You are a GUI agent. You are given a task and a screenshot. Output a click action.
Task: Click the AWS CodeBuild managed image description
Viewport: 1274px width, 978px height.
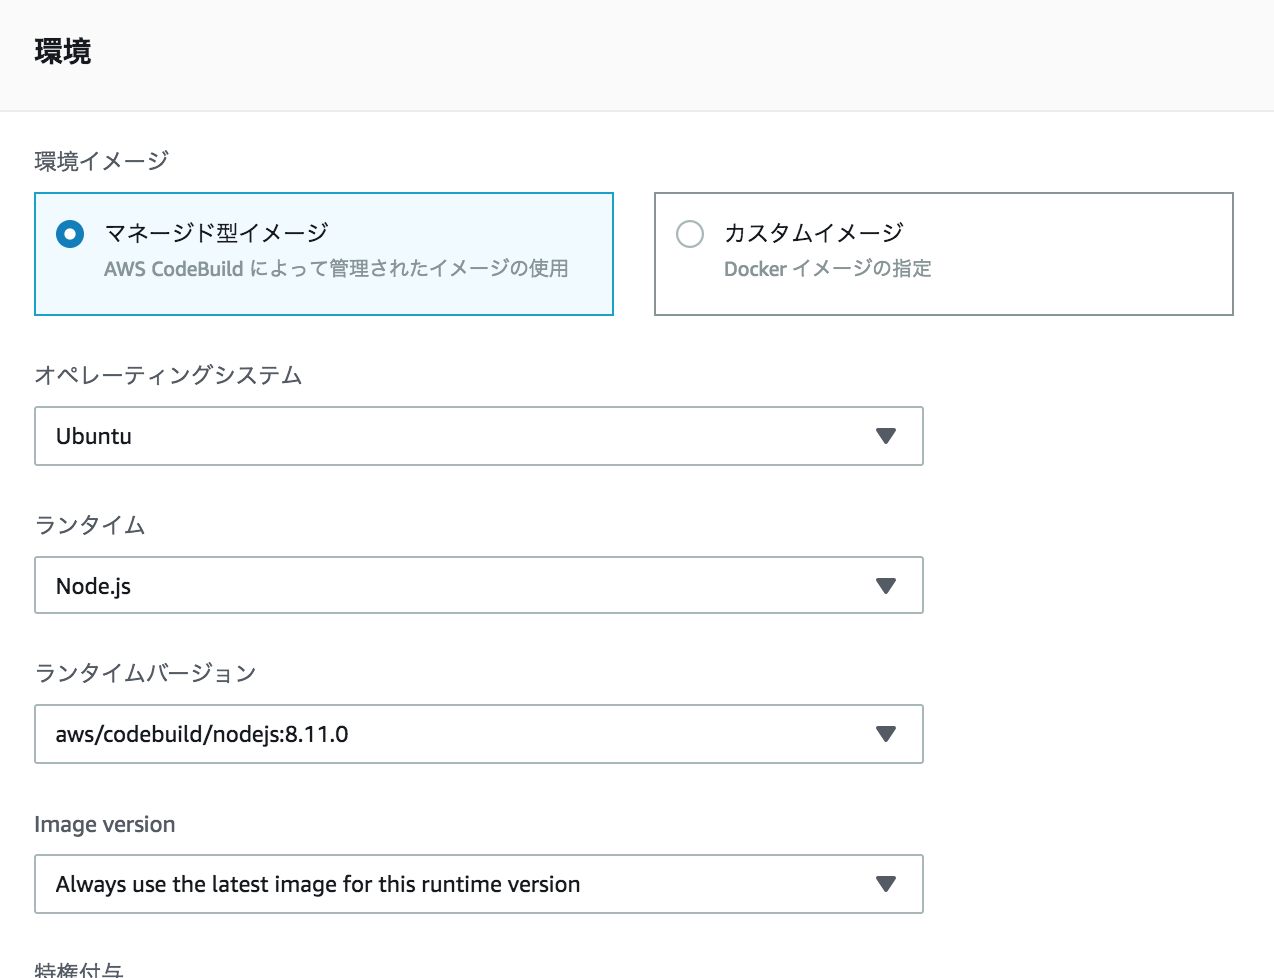(336, 269)
